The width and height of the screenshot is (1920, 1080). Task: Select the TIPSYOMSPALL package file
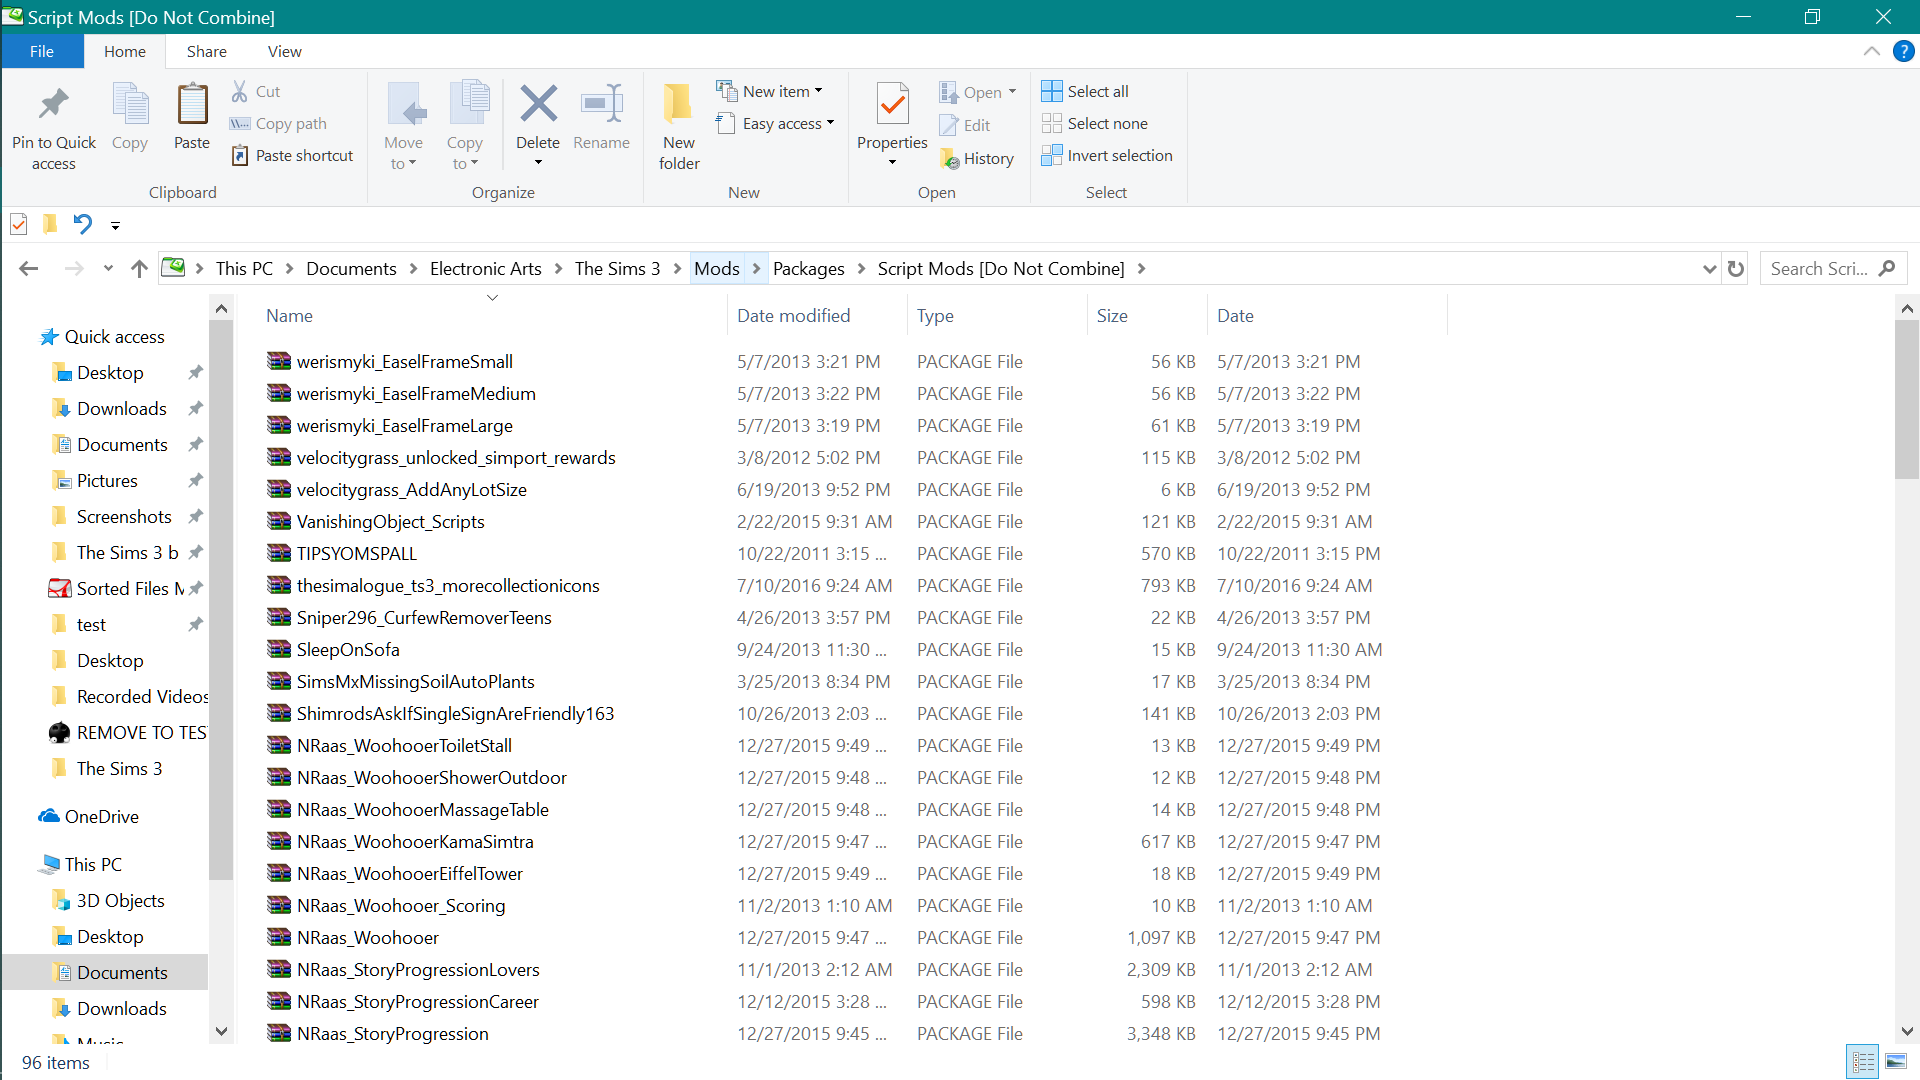click(x=356, y=554)
